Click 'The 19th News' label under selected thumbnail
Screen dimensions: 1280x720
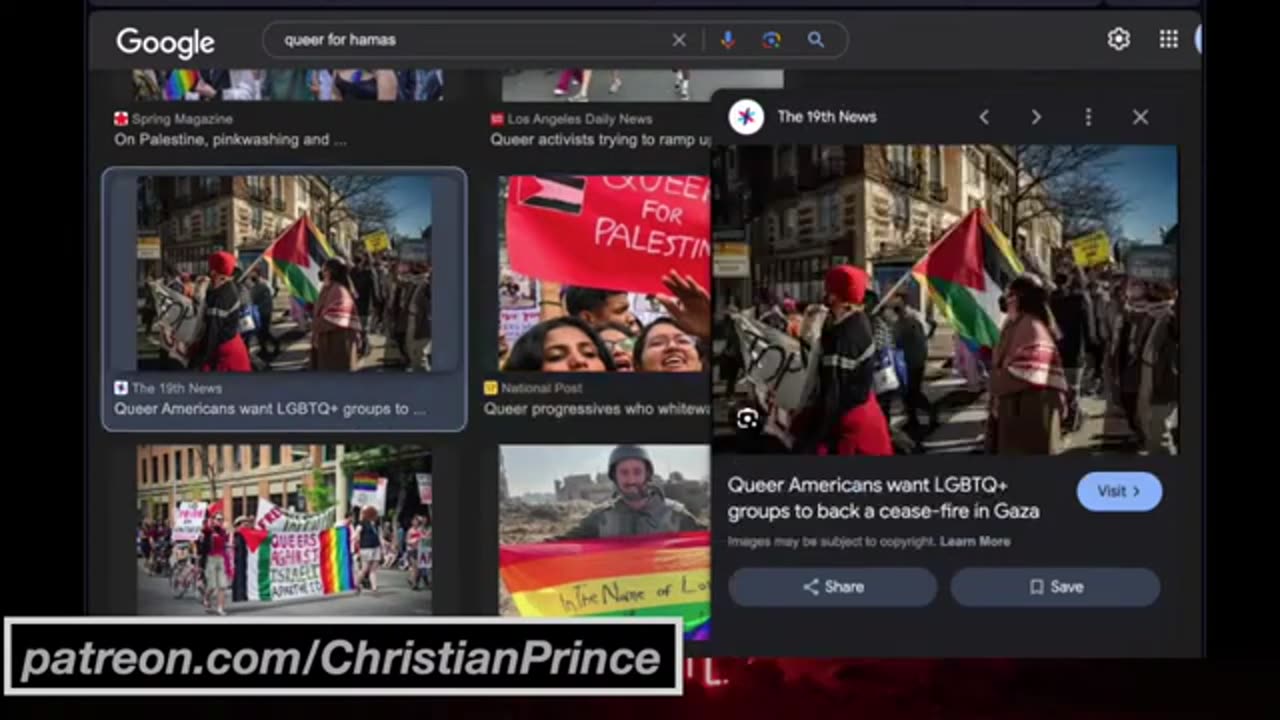(177, 388)
